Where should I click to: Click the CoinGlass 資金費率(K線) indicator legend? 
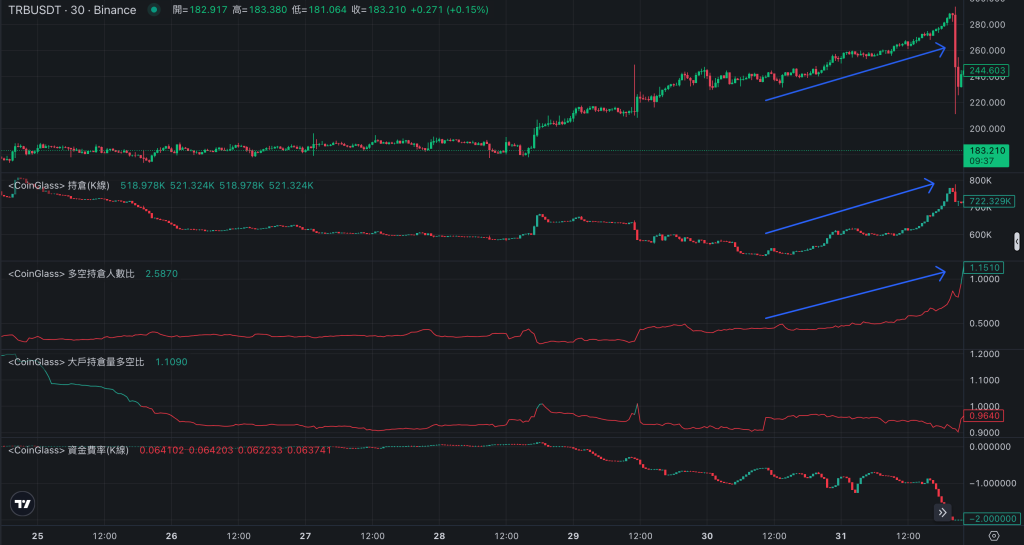click(x=68, y=450)
